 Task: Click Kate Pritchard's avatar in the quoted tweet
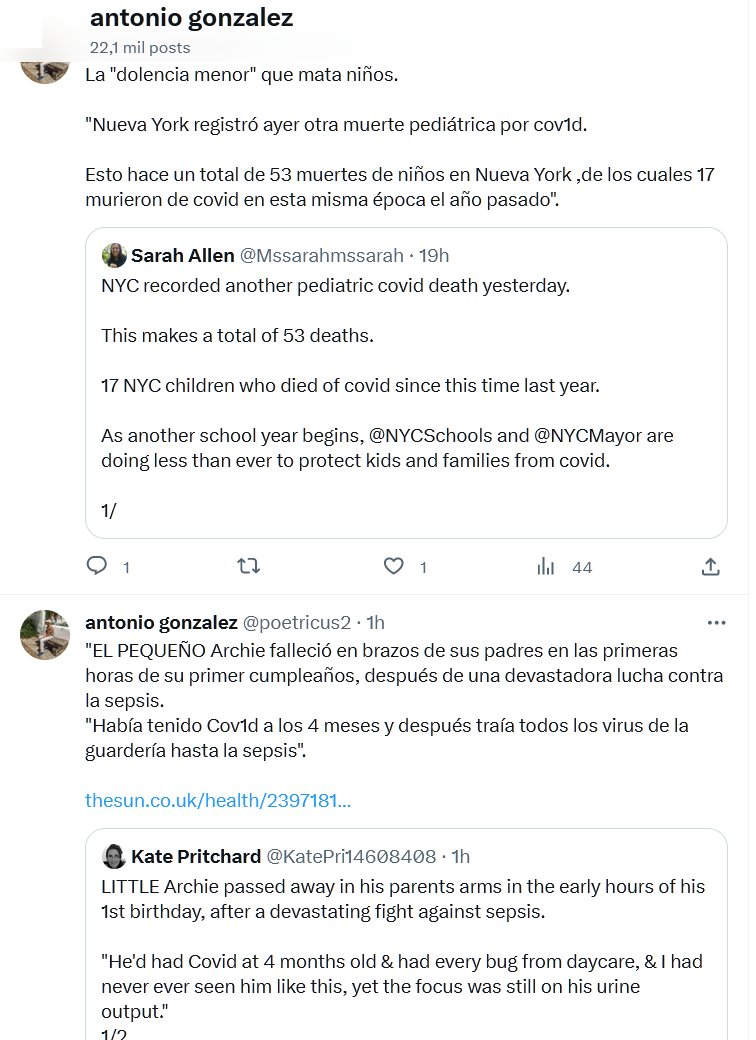[114, 856]
